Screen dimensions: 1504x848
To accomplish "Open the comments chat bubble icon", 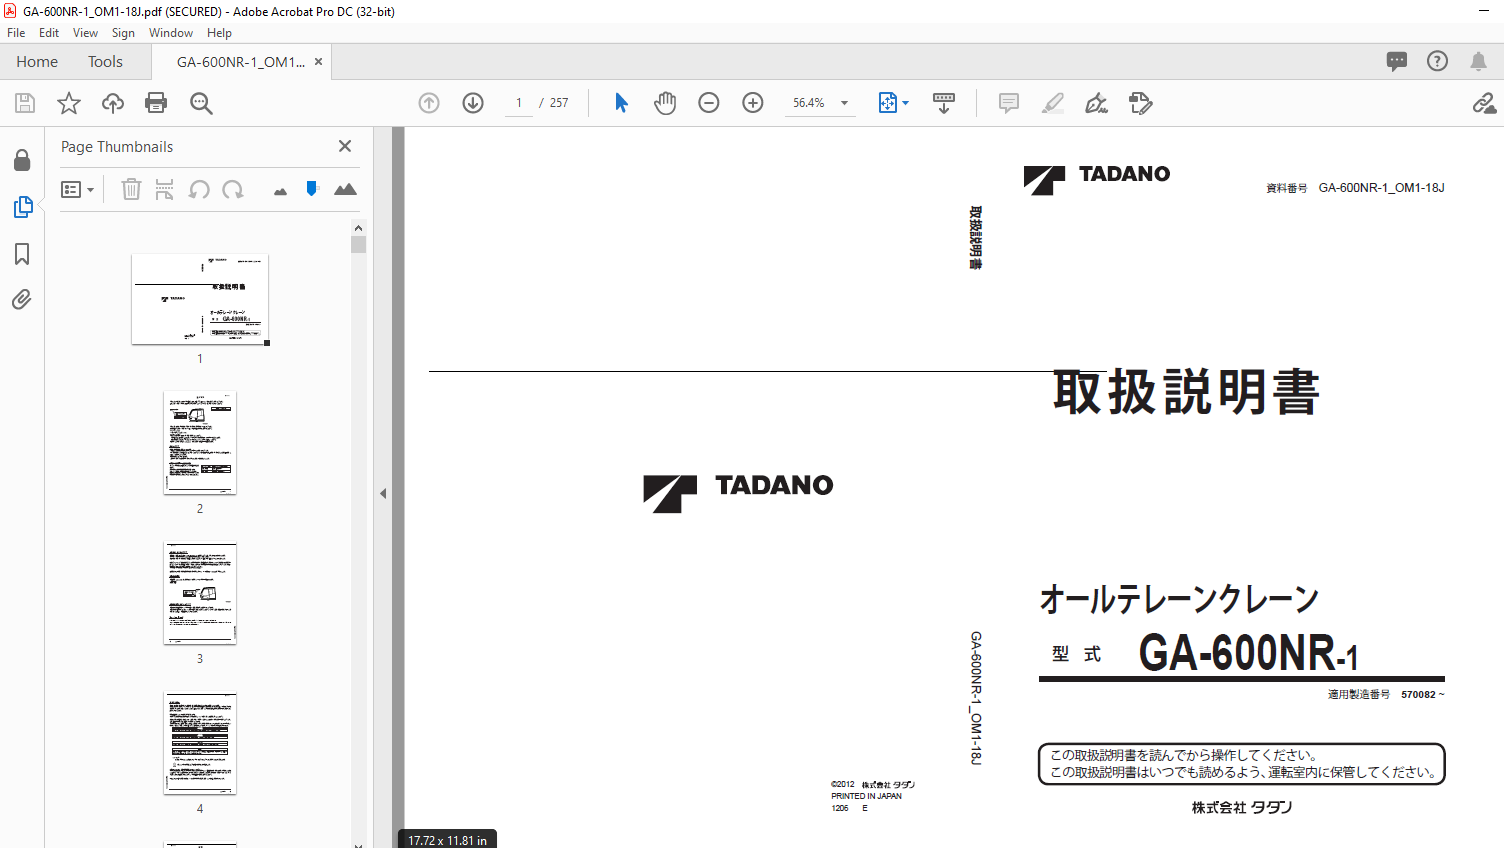I will click(x=1397, y=61).
